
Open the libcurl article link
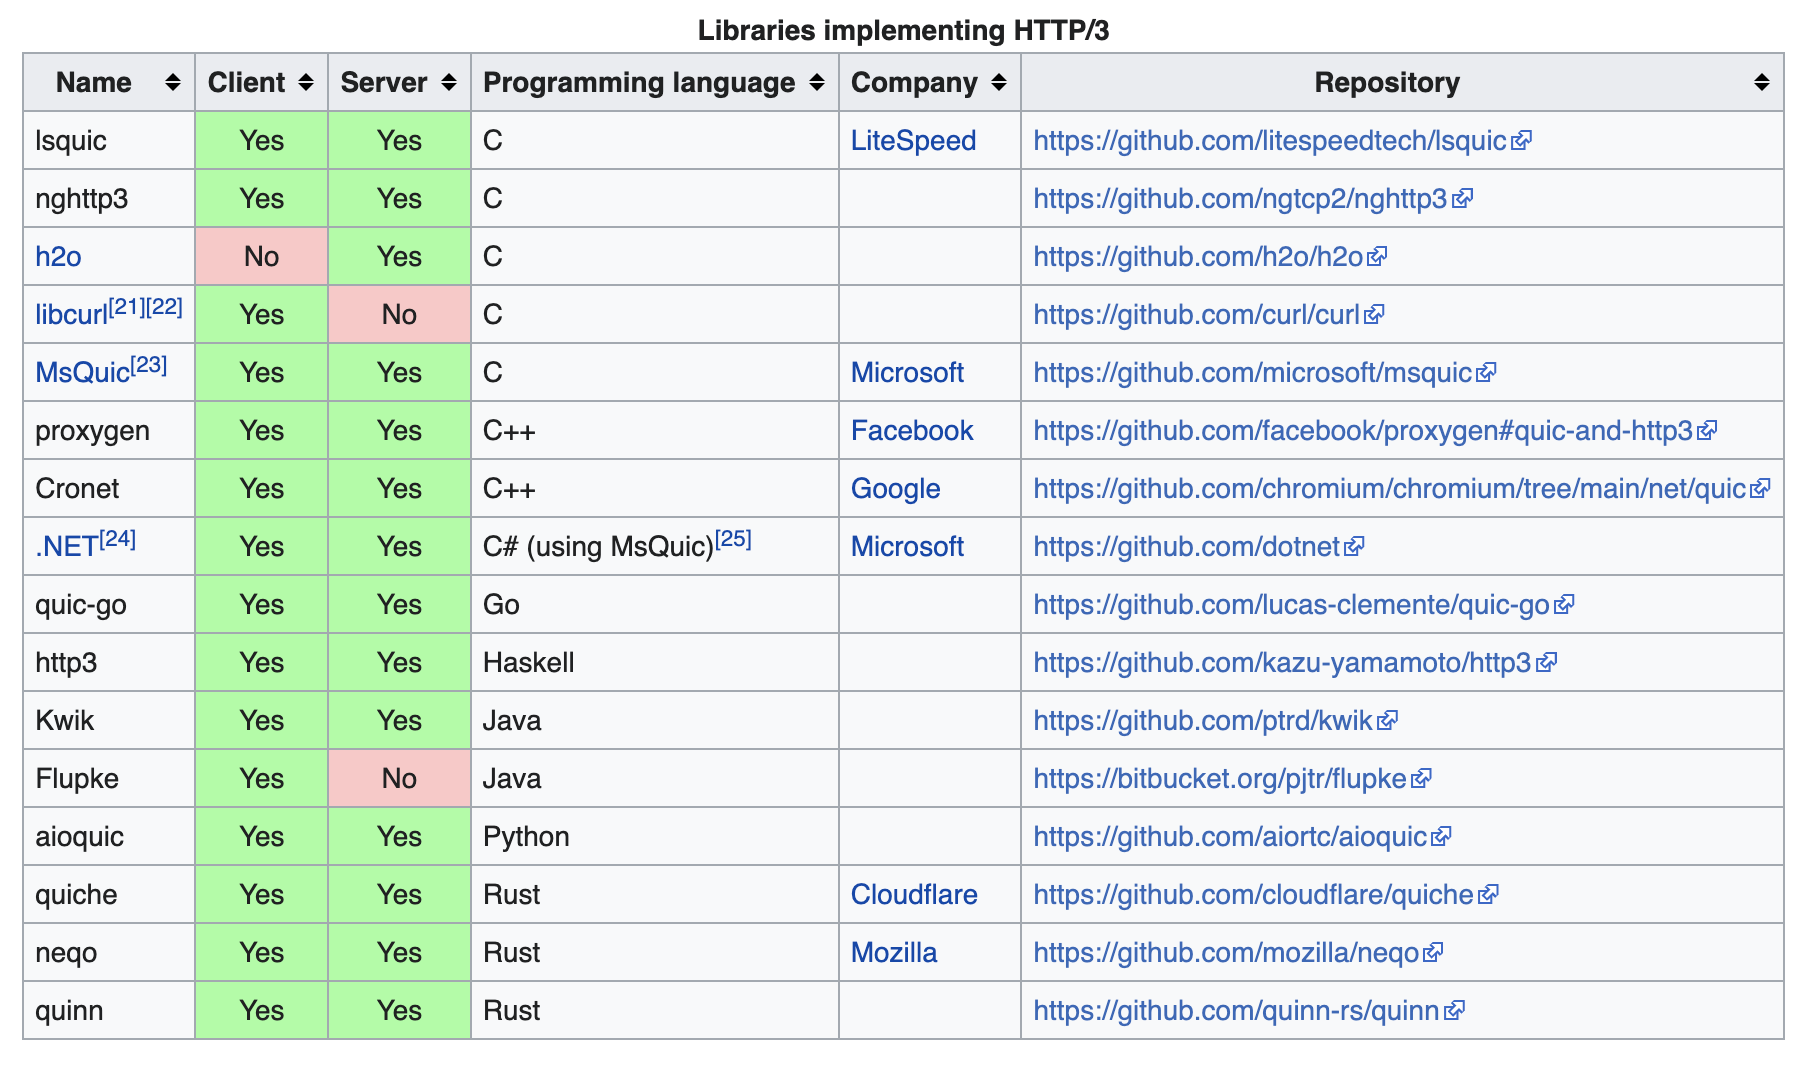(x=71, y=315)
